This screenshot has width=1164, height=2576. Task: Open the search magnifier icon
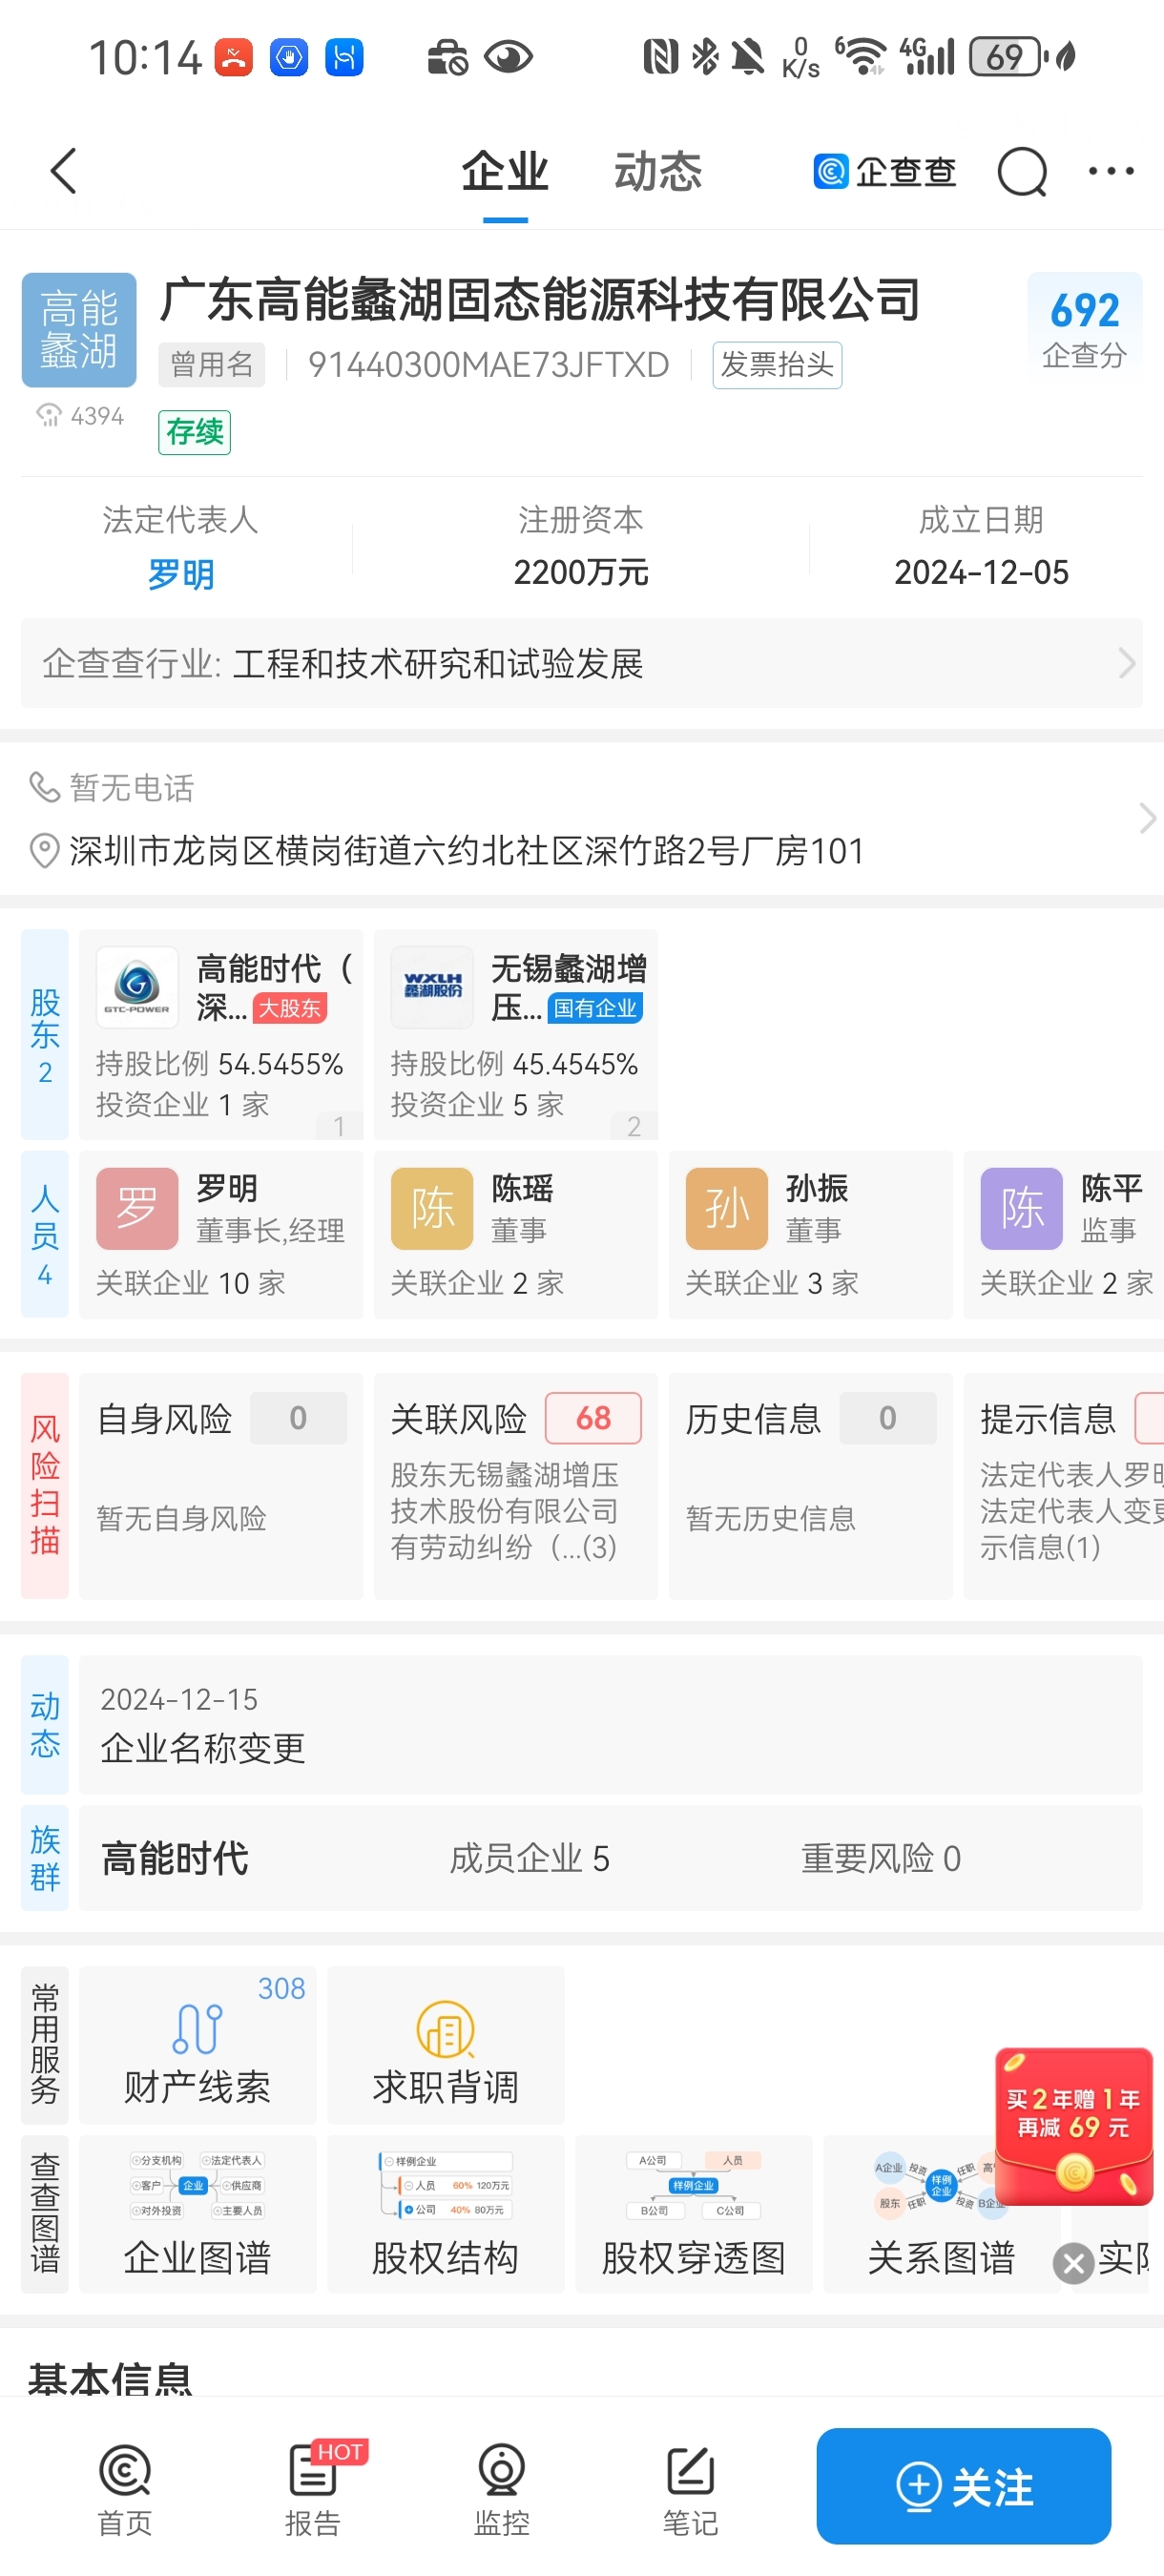pyautogui.click(x=1022, y=172)
